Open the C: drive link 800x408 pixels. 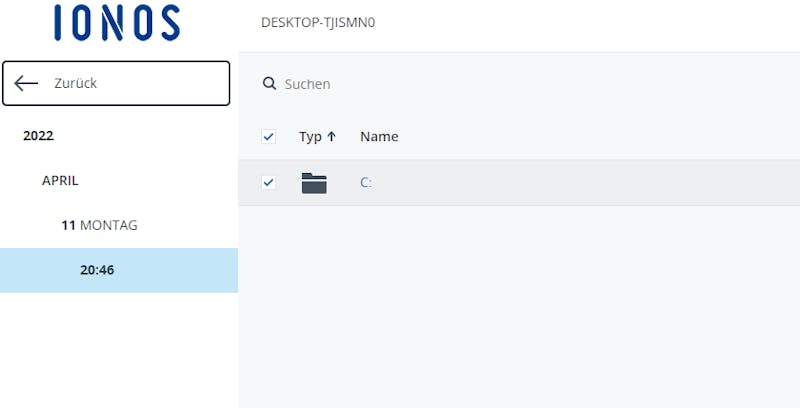(x=366, y=183)
